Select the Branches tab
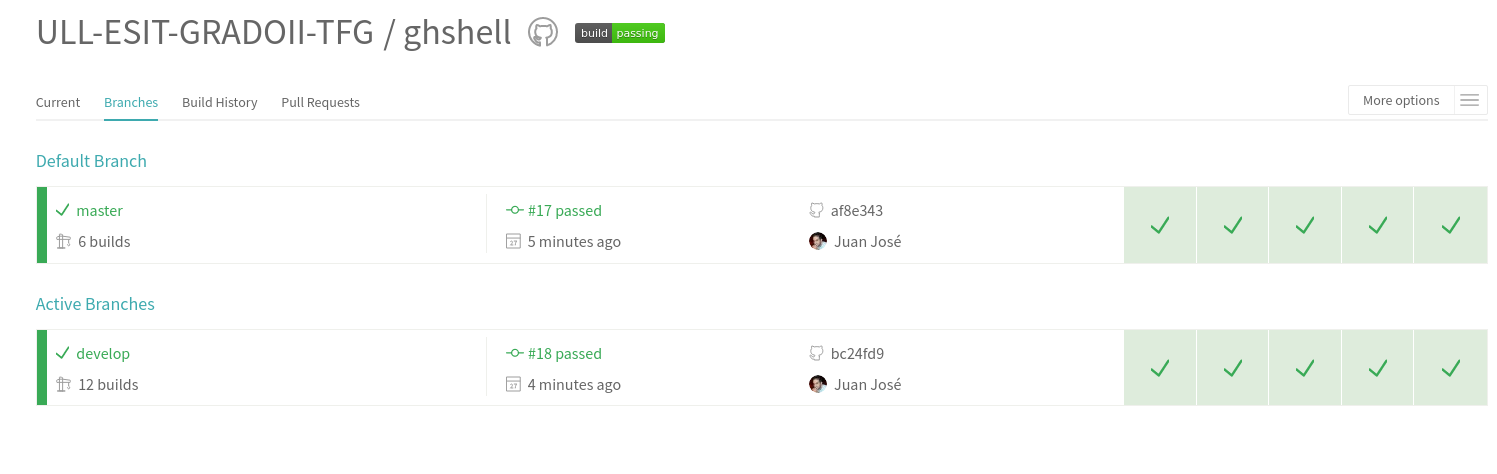Viewport: 1497px width, 474px height. tap(131, 102)
